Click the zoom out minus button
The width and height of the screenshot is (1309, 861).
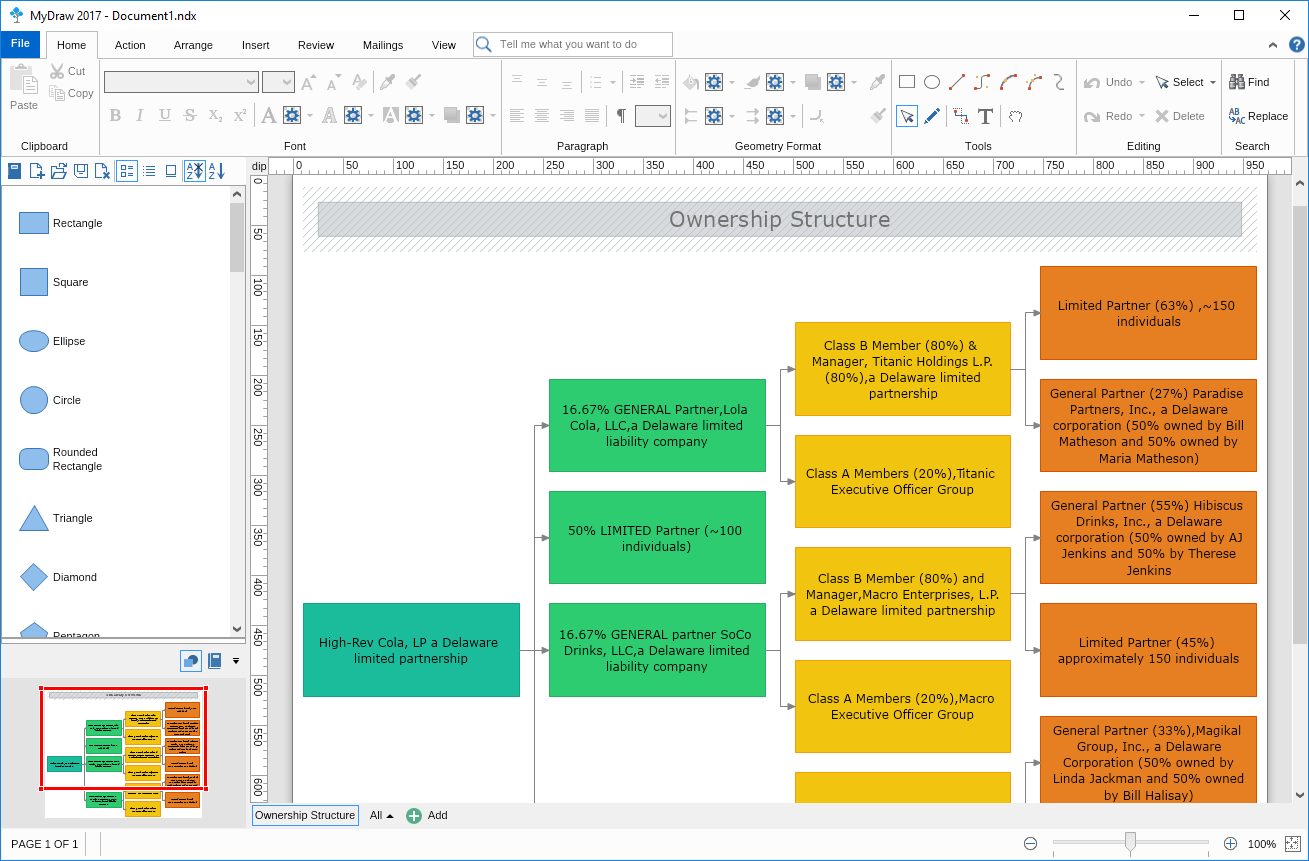[x=1031, y=844]
